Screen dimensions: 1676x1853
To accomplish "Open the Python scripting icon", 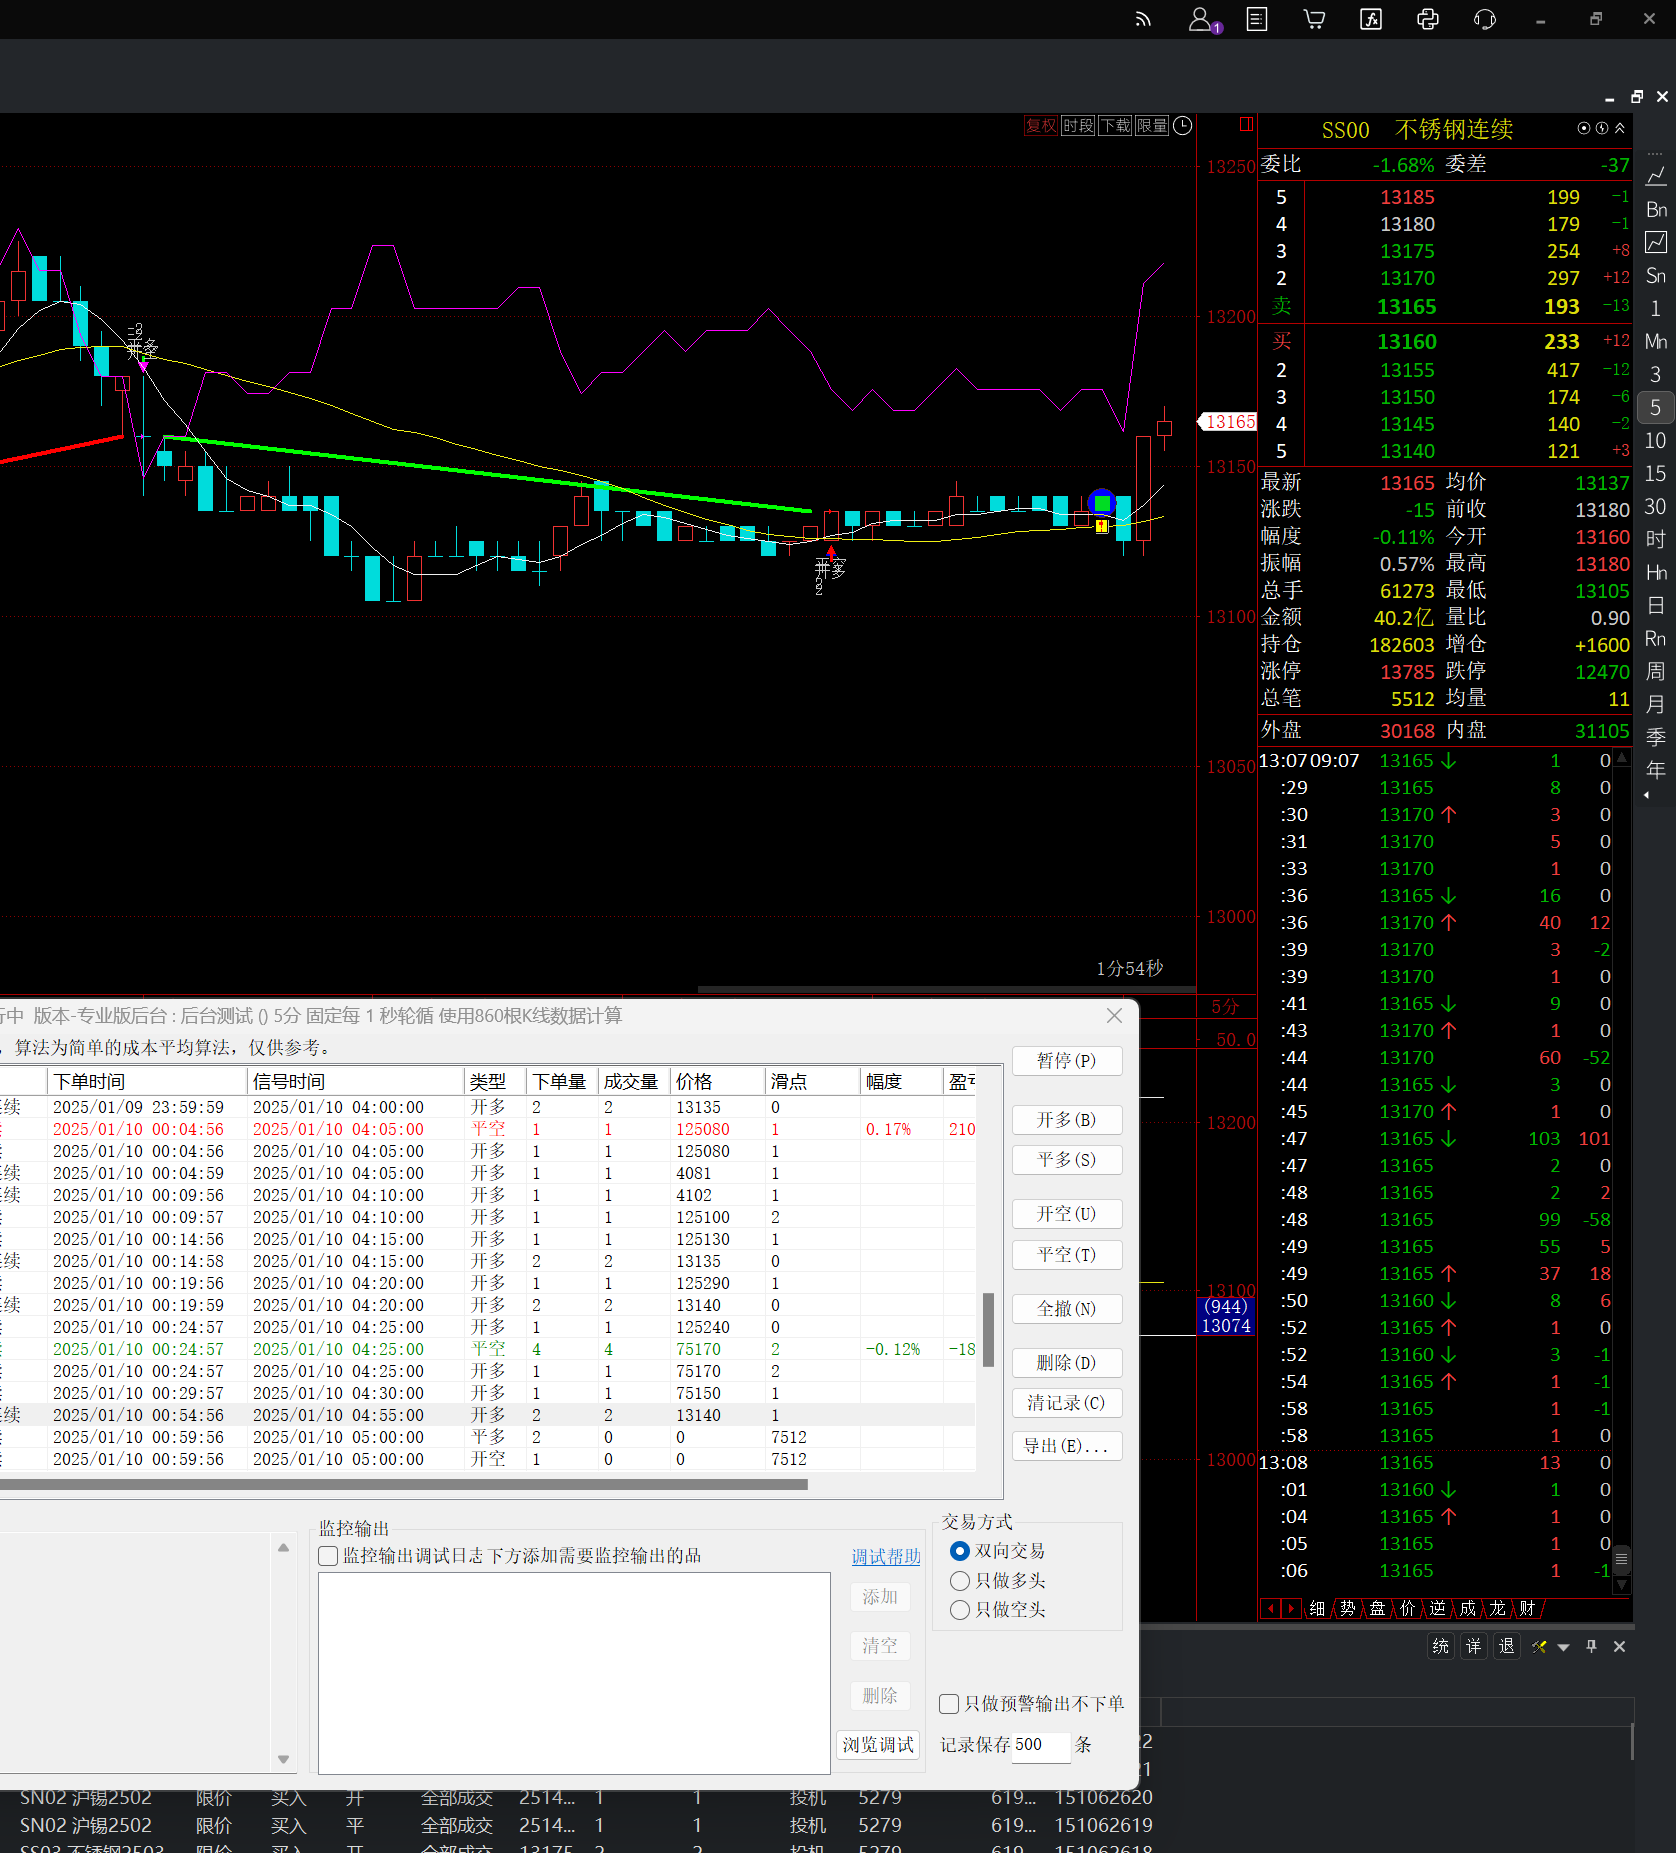I will [x=1427, y=19].
